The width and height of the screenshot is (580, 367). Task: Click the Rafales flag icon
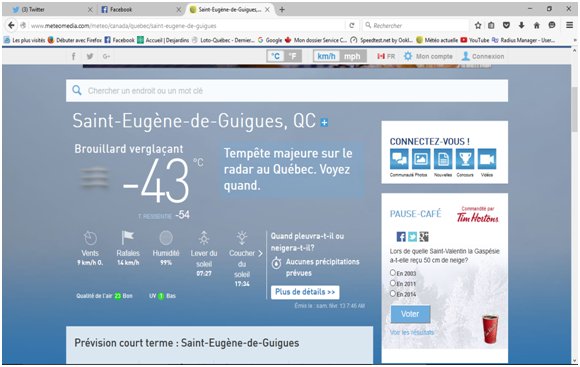click(128, 238)
